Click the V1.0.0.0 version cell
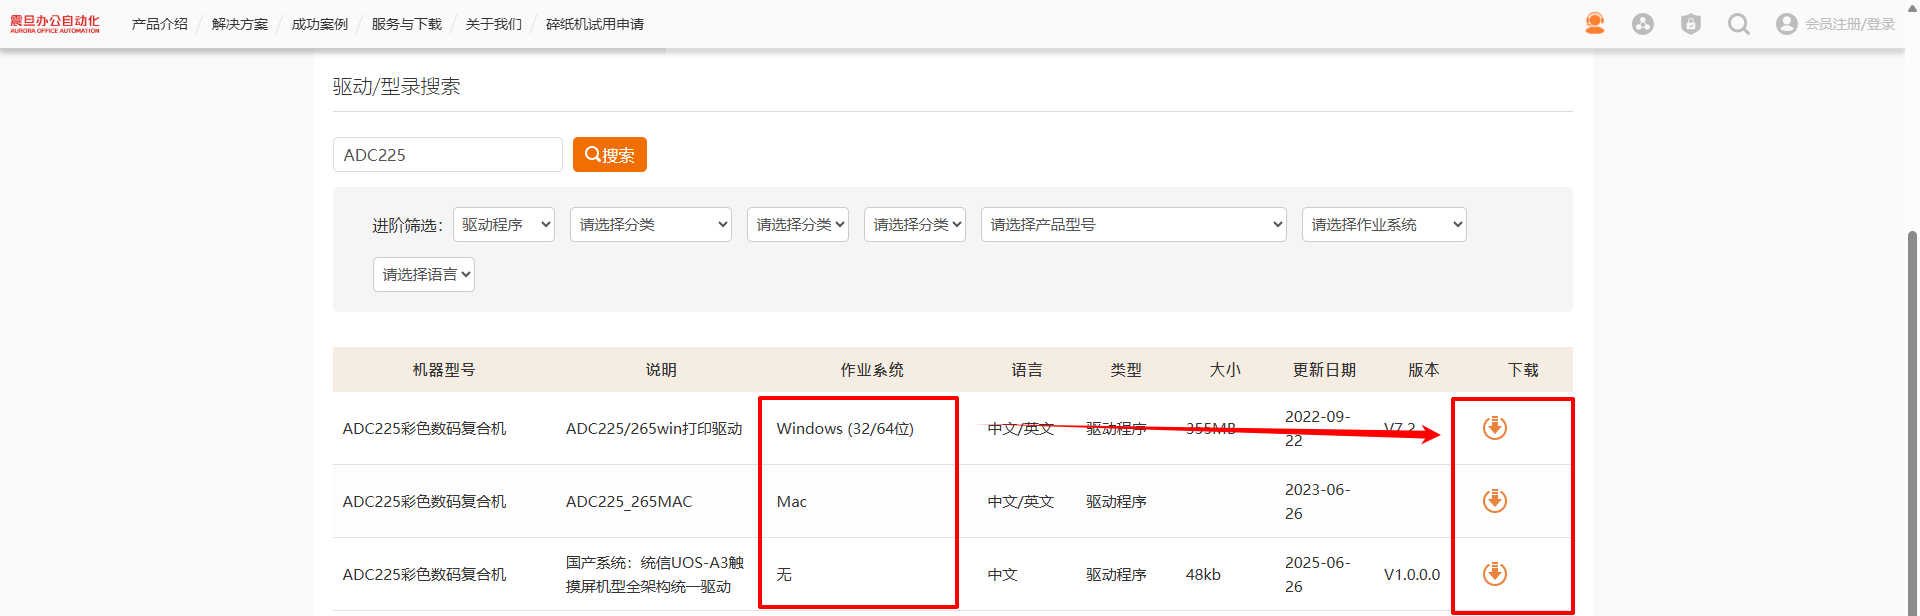 1412,575
